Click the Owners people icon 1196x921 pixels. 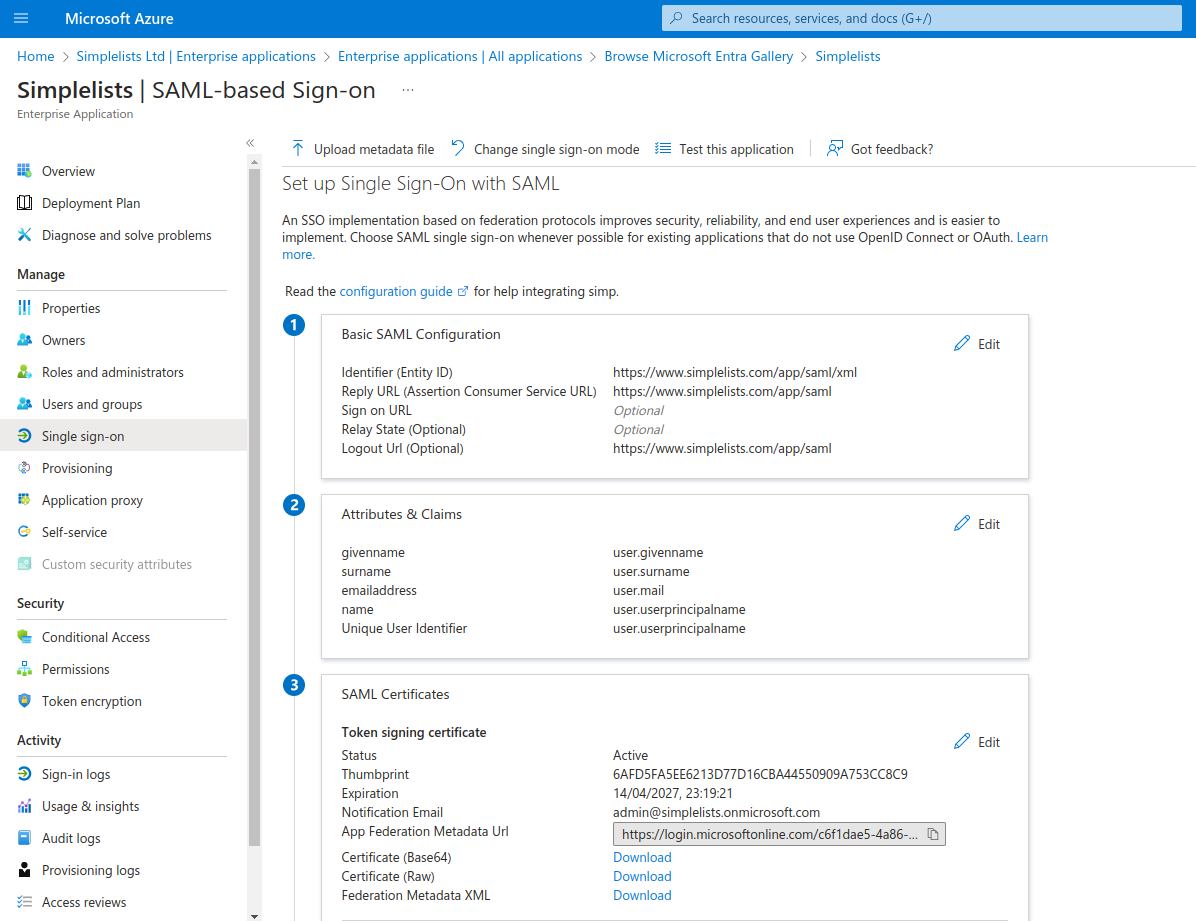coord(24,340)
